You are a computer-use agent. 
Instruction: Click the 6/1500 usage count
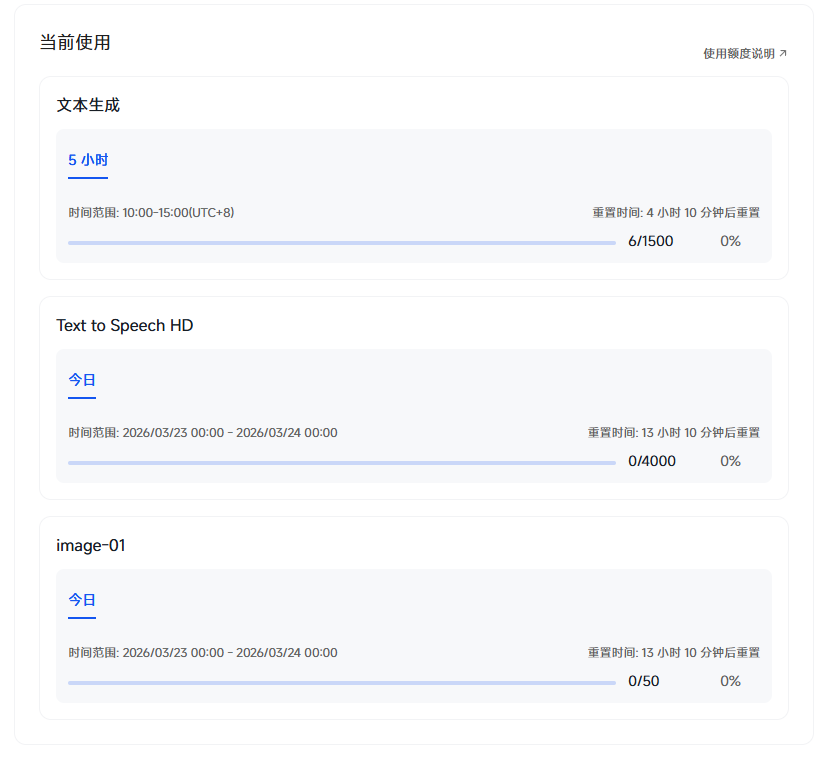pos(650,241)
